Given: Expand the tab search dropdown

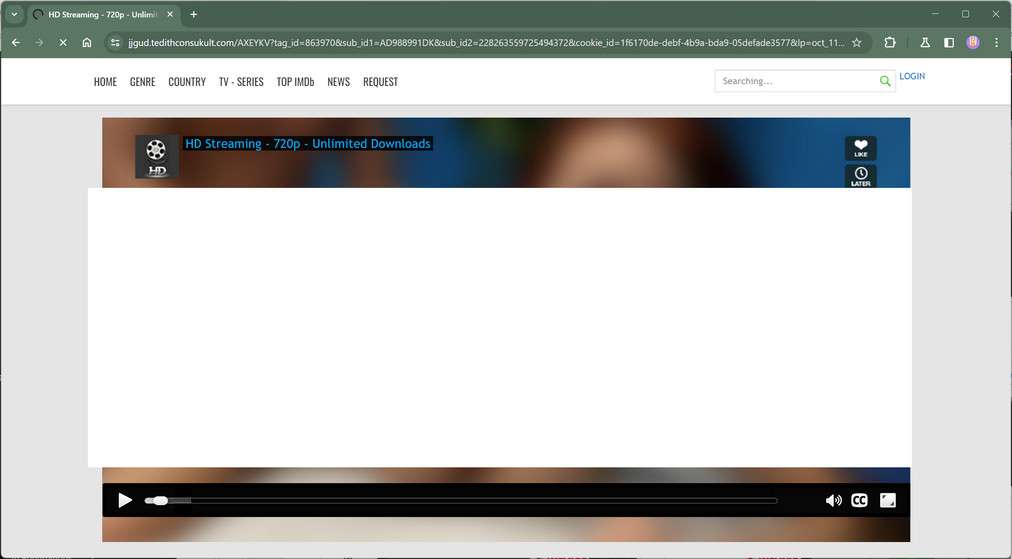Looking at the screenshot, I should pos(14,14).
